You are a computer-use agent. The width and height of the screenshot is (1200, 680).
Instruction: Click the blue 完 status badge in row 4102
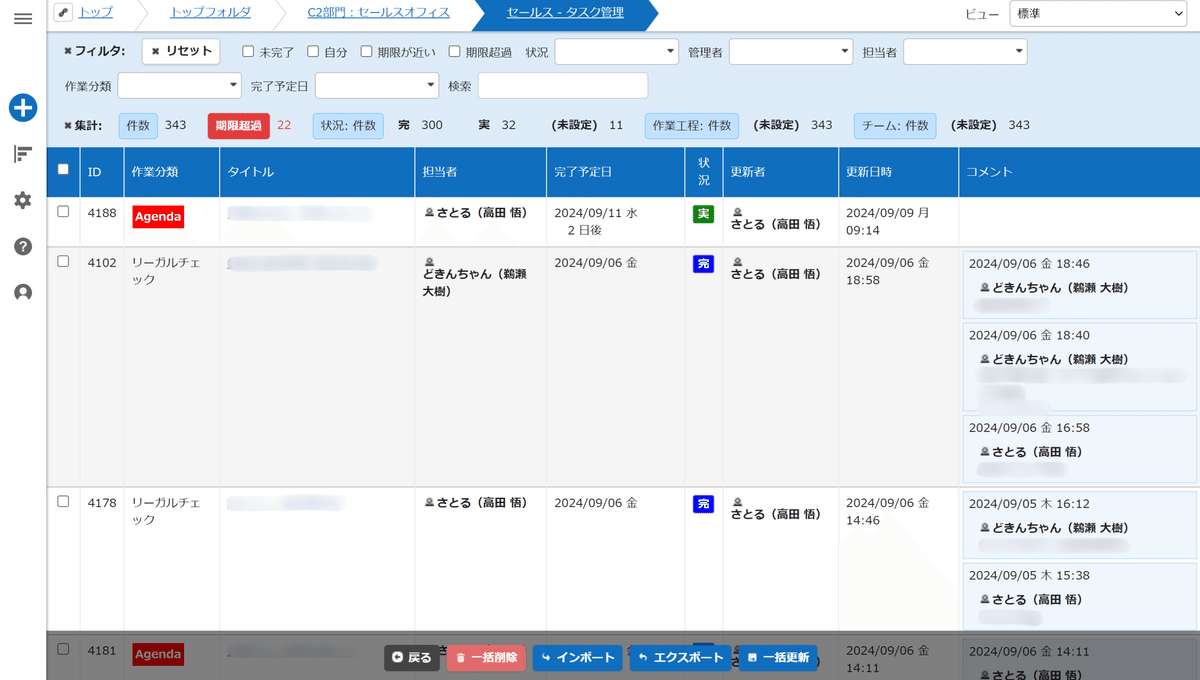coord(703,264)
